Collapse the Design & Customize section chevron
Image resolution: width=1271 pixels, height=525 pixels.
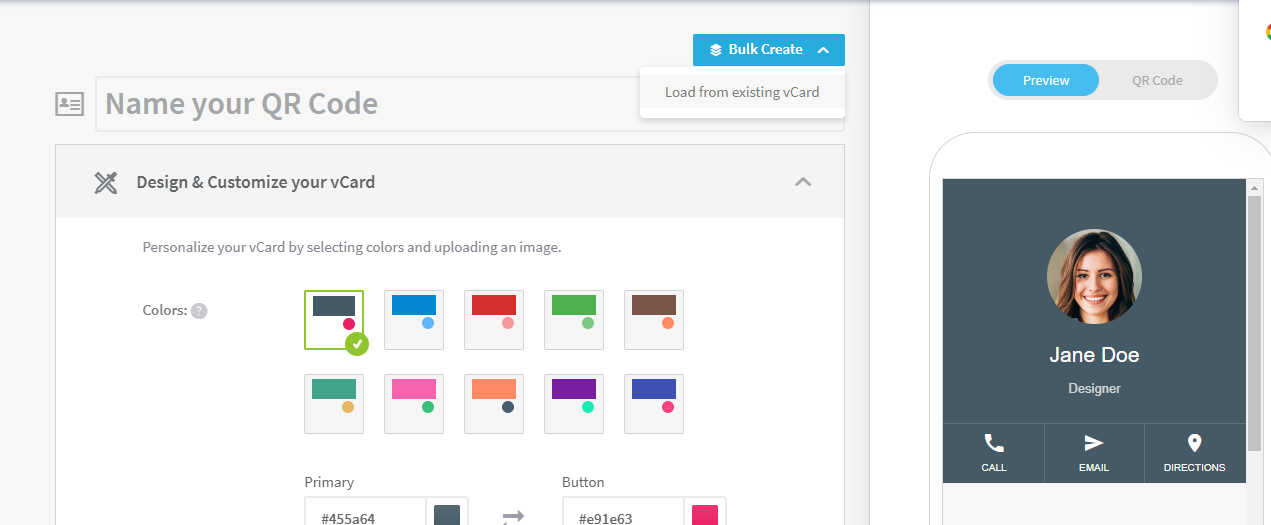[x=802, y=182]
